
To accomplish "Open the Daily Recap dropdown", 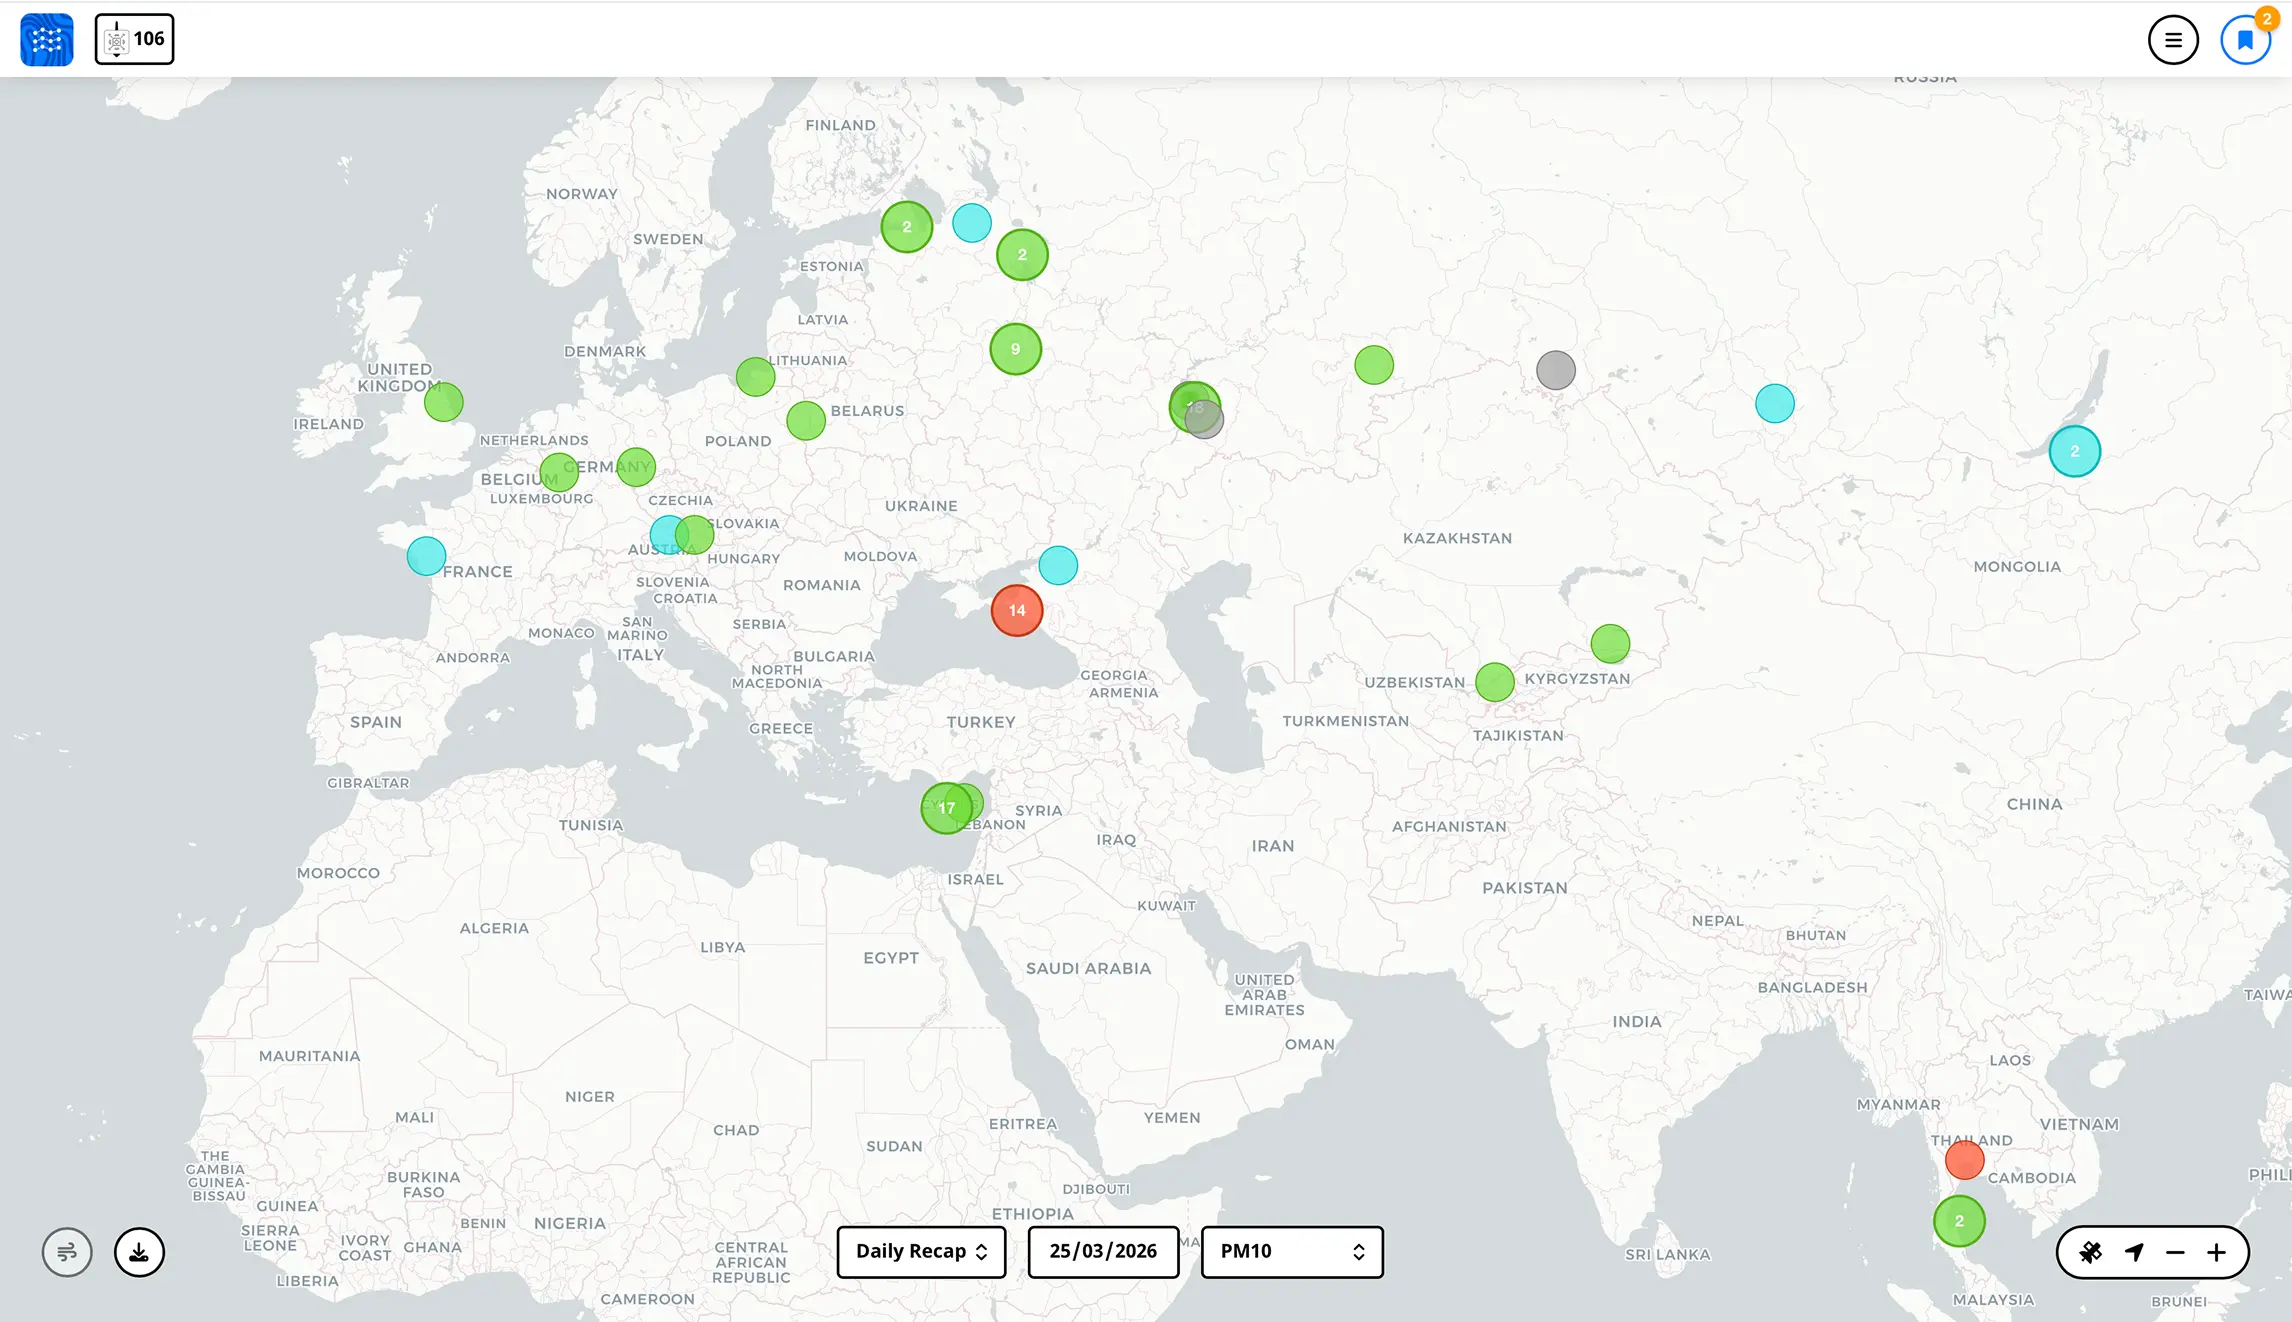I will (x=921, y=1252).
